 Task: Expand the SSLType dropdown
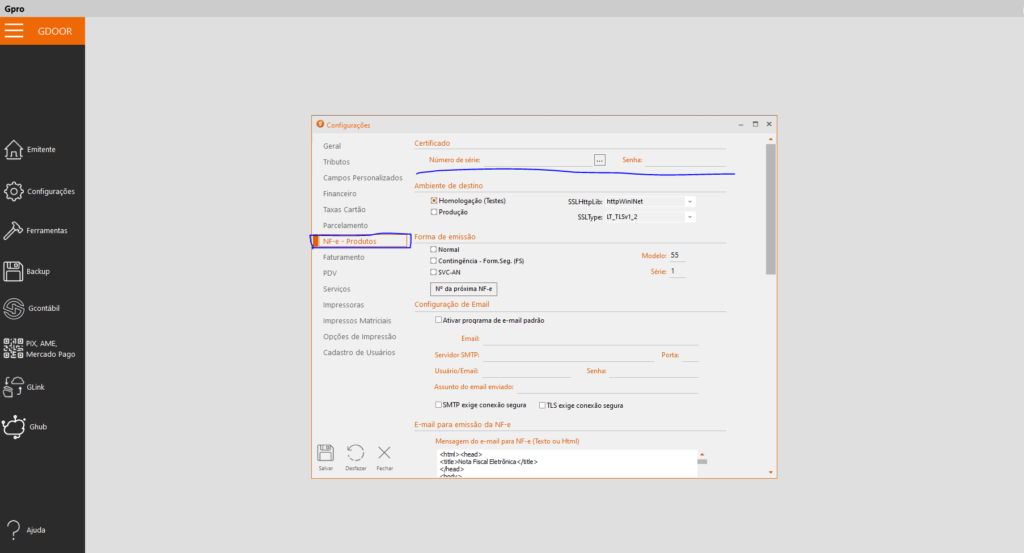(689, 216)
